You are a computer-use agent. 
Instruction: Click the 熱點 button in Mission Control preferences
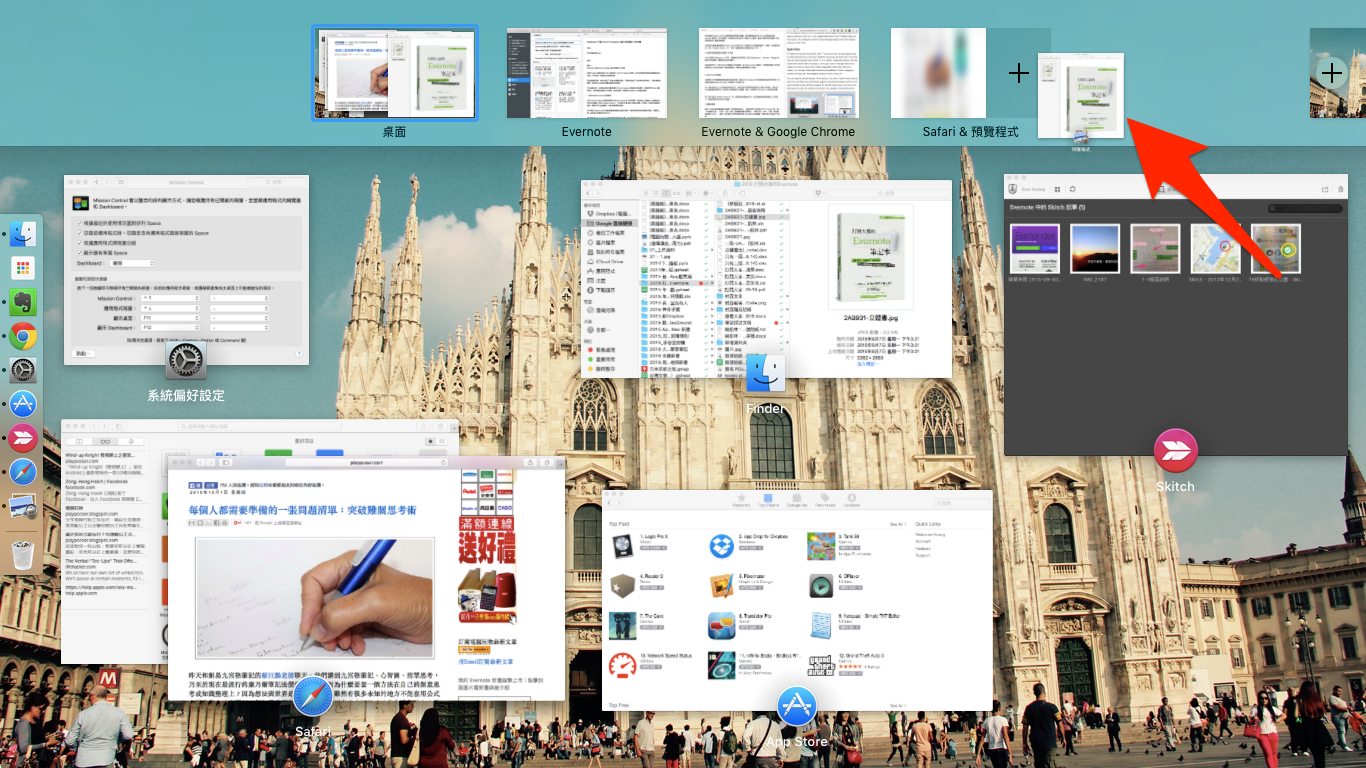click(x=85, y=353)
